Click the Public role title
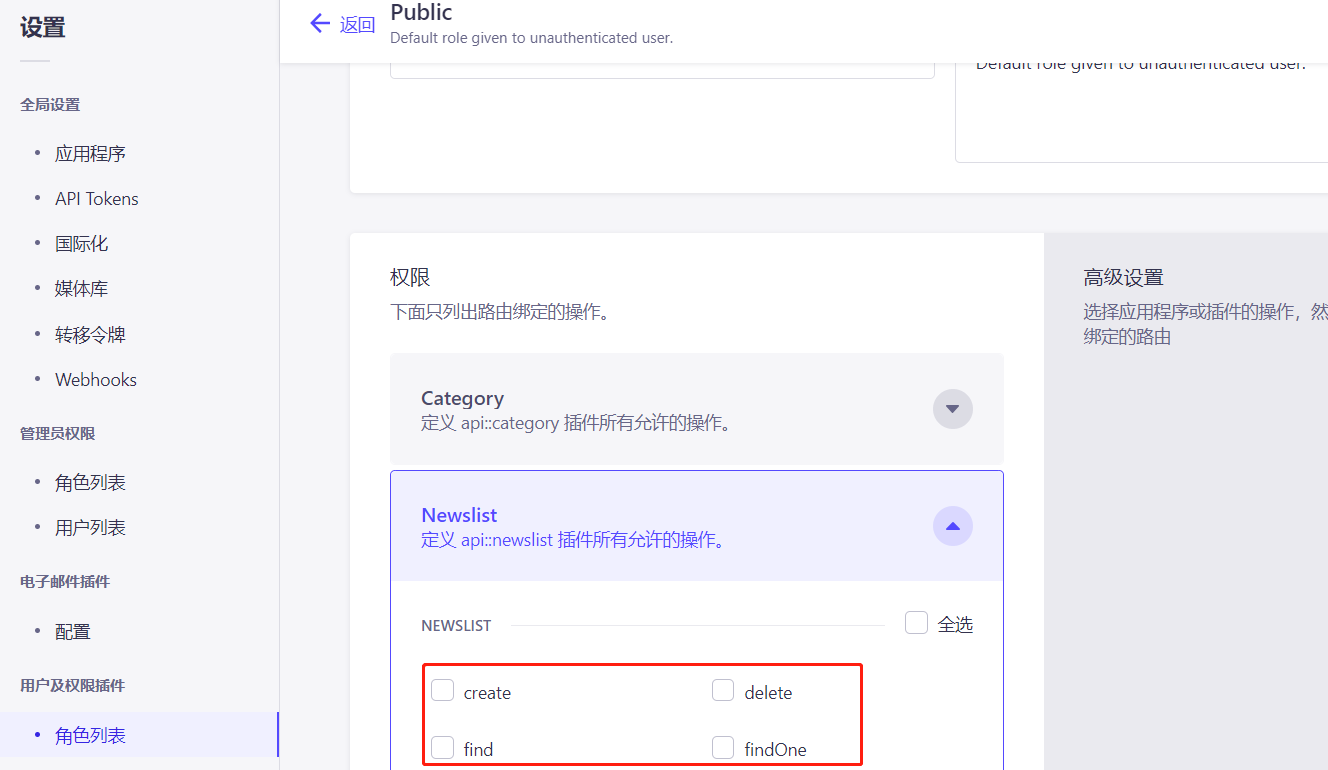This screenshot has width=1328, height=770. [x=421, y=13]
